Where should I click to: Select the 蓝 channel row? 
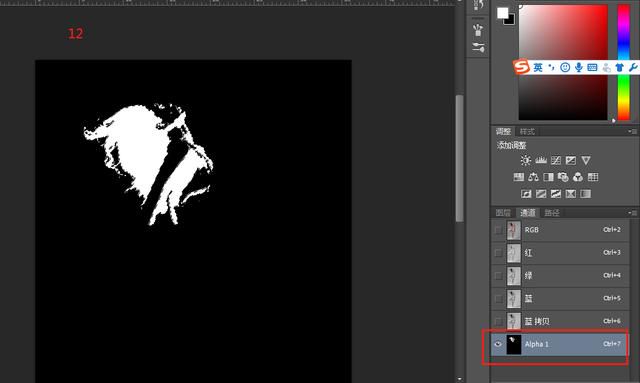(560, 298)
